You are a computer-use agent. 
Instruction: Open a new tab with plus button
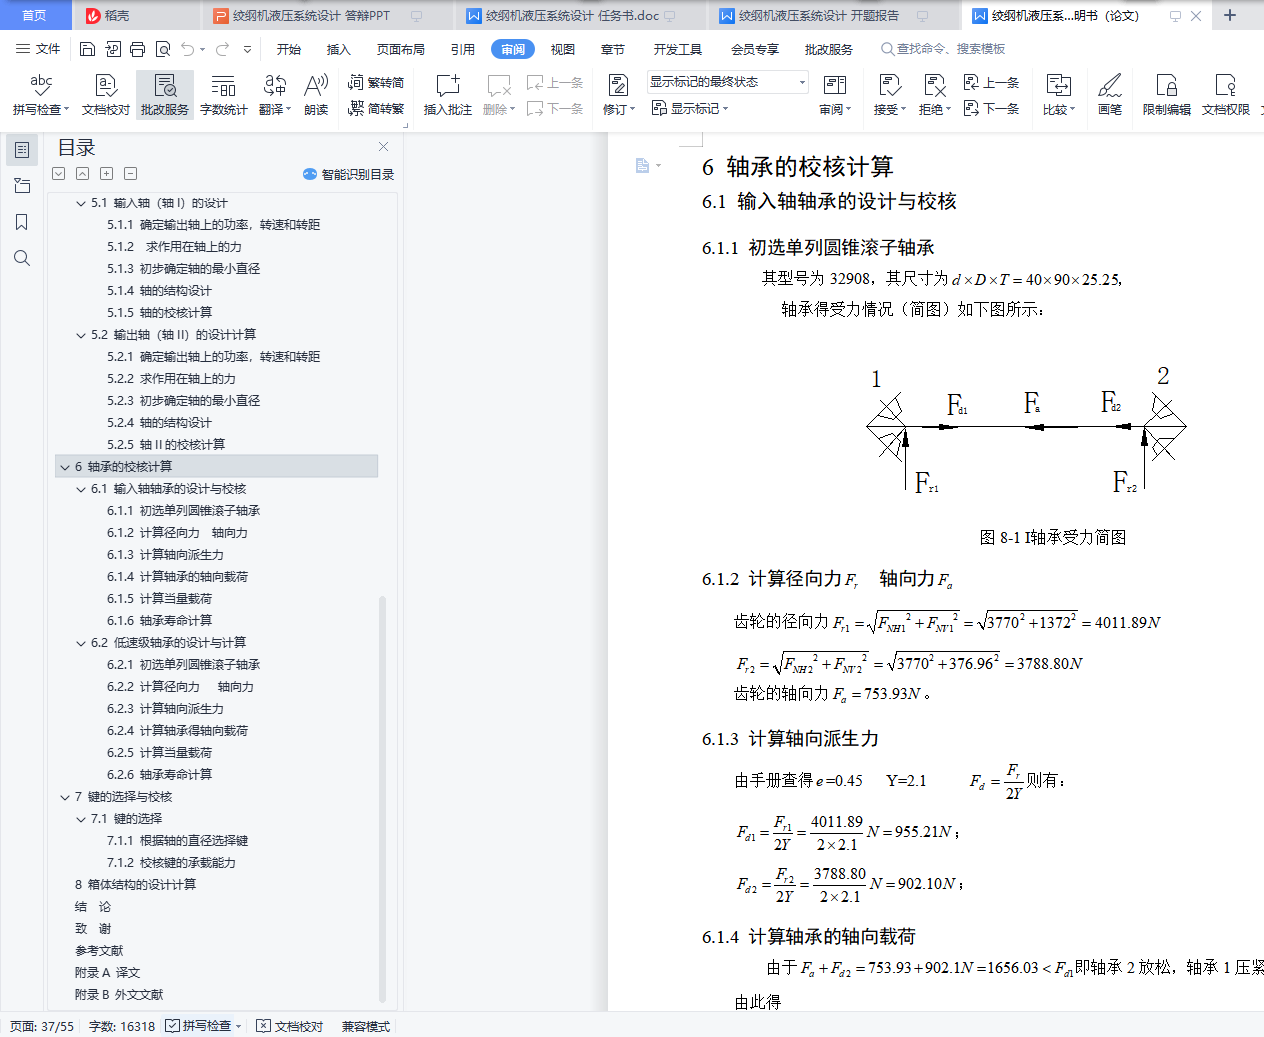point(1230,15)
